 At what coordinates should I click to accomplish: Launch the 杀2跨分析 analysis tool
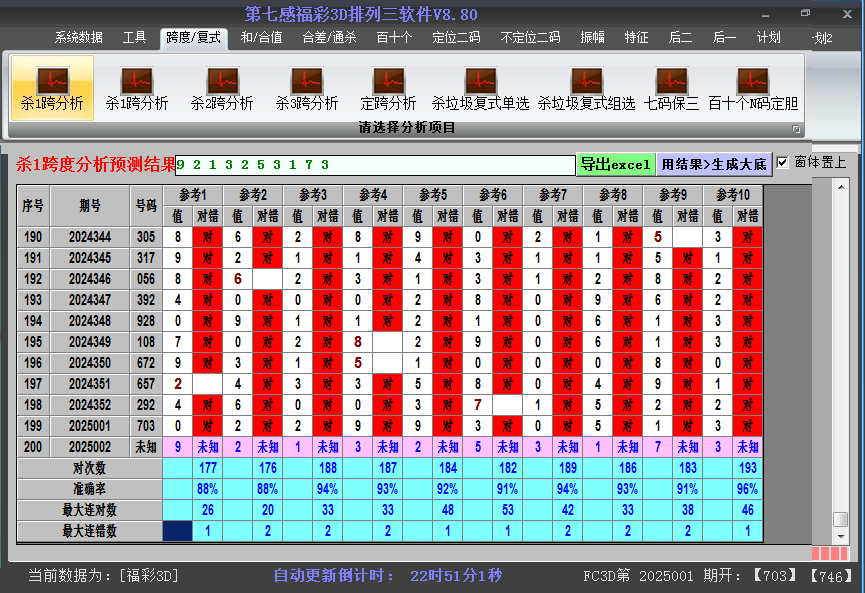point(222,88)
